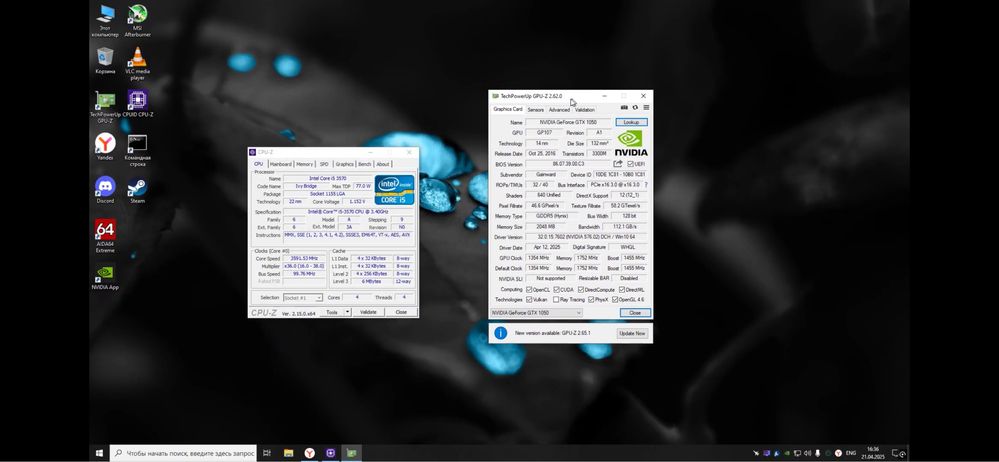Click the Close button in GPU-Z

pos(635,313)
